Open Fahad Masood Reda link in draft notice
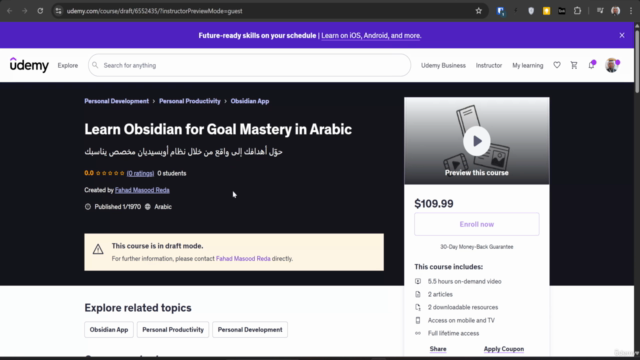This screenshot has width=640, height=360. pyautogui.click(x=243, y=259)
